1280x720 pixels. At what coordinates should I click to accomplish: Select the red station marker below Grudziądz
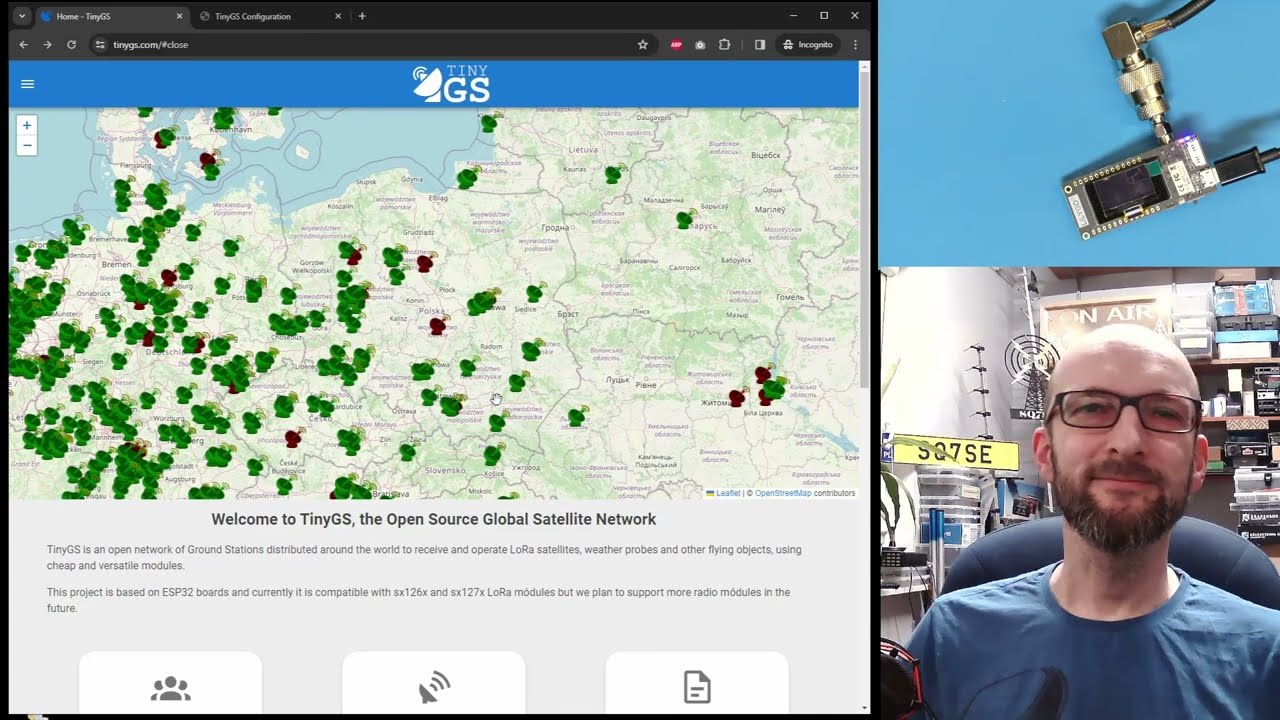pos(424,263)
